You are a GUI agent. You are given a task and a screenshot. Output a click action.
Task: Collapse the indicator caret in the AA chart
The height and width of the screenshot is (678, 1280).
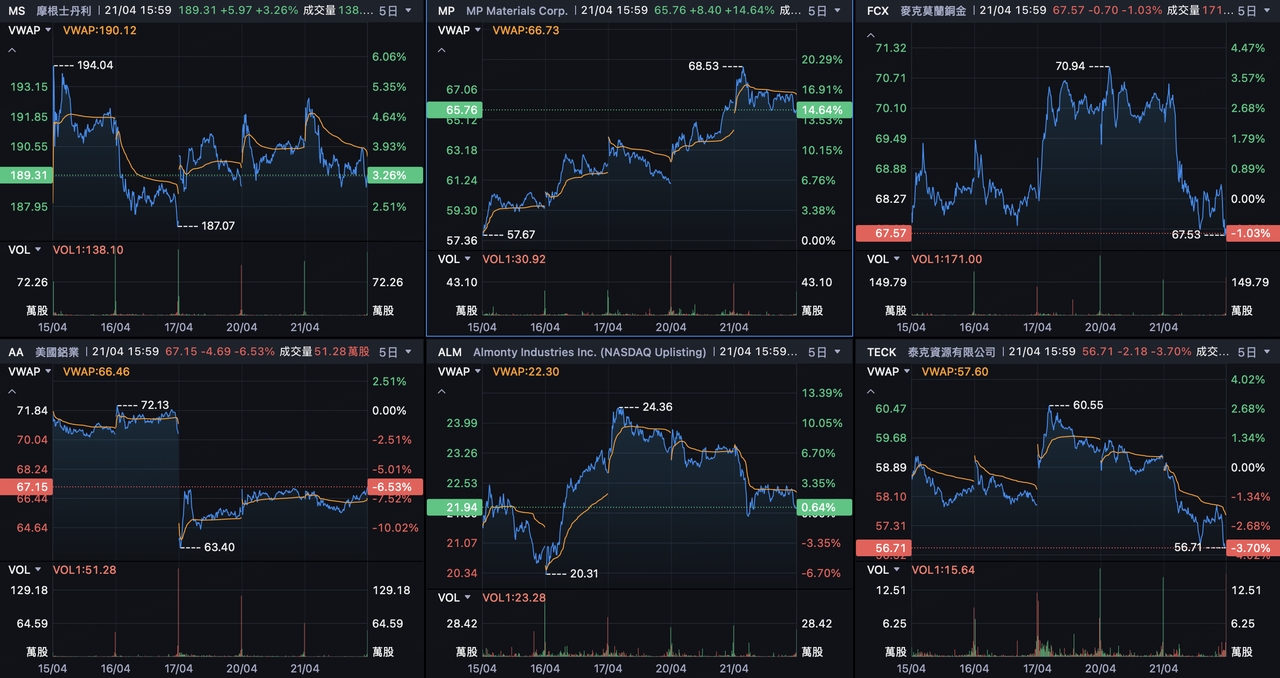12,389
